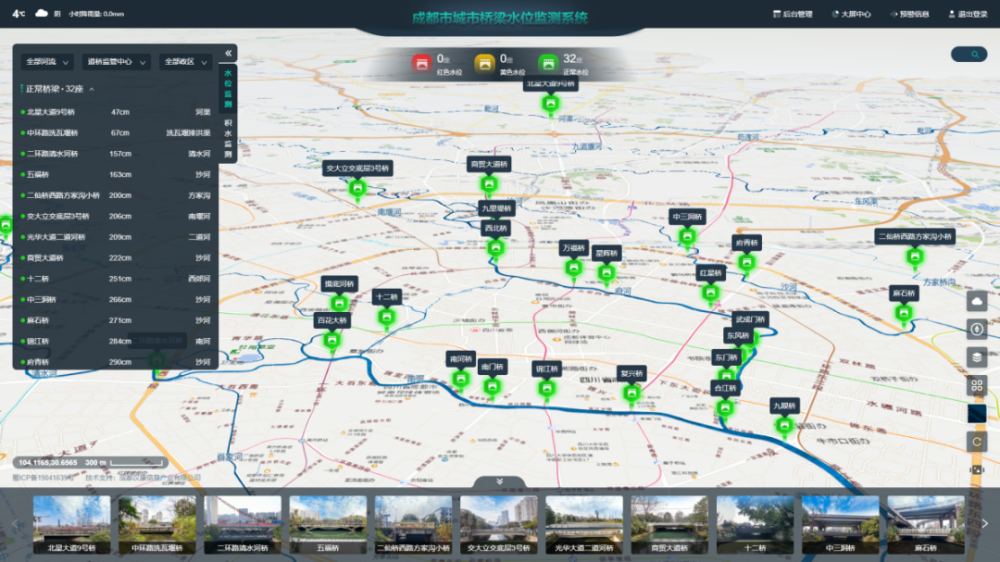This screenshot has height=562, width=1000.
Task: Click 交大立交底层3号桥 map marker icon
Action: tap(357, 189)
